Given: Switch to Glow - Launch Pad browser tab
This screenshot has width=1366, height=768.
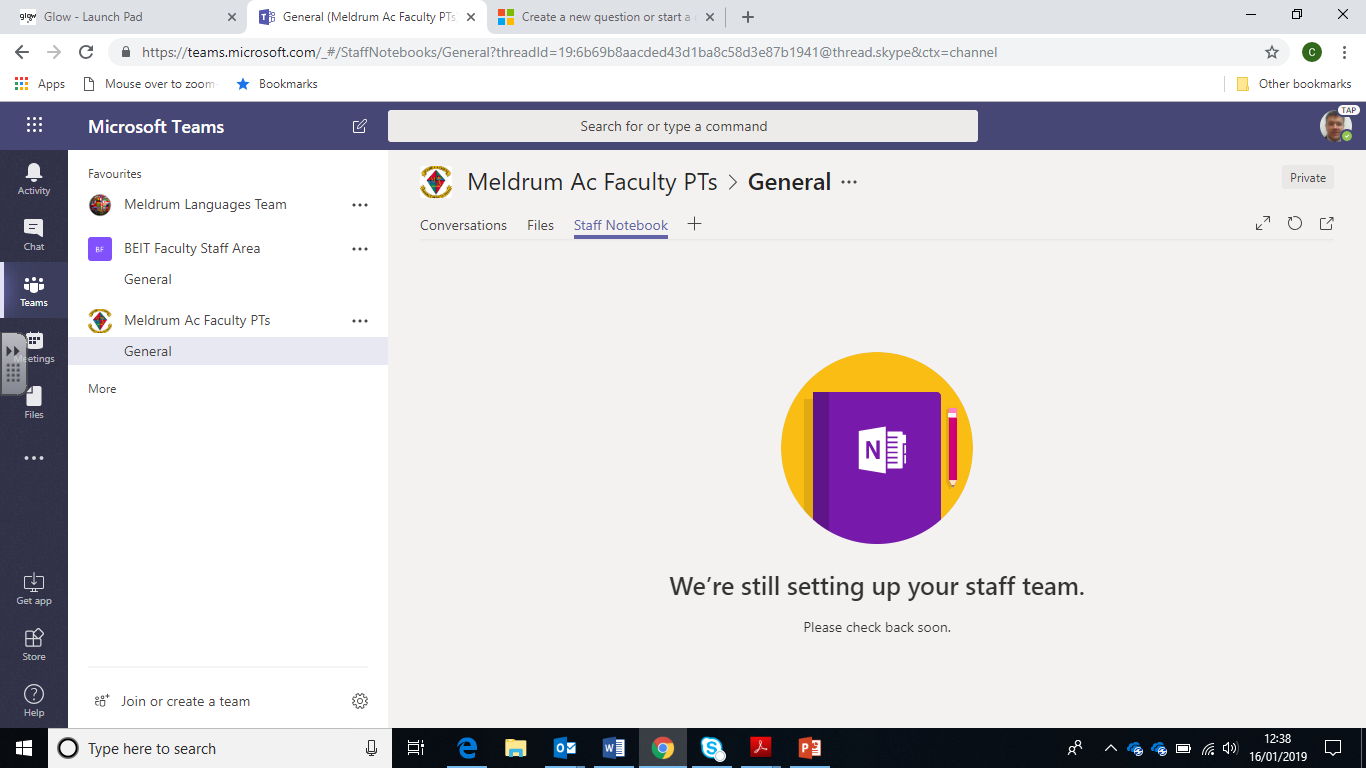Looking at the screenshot, I should [x=128, y=17].
